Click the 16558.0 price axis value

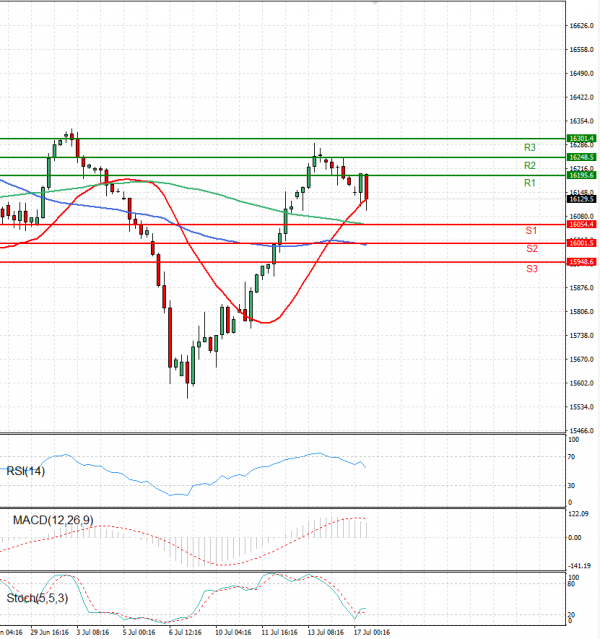[x=581, y=50]
